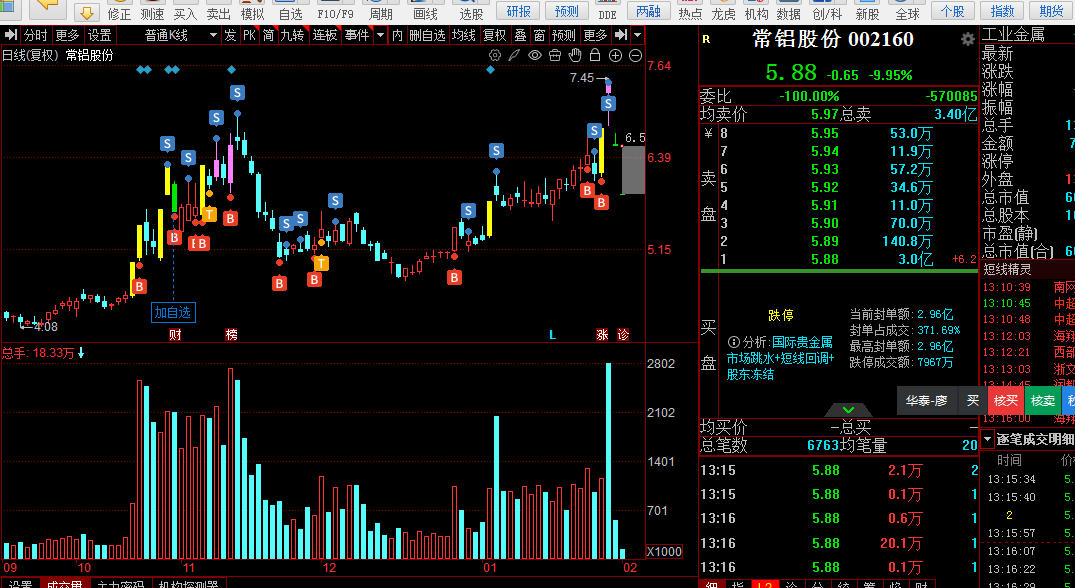Viewport: 1075px width, 588px height.
Task: Click 更多 next to 分时
Action: point(67,35)
